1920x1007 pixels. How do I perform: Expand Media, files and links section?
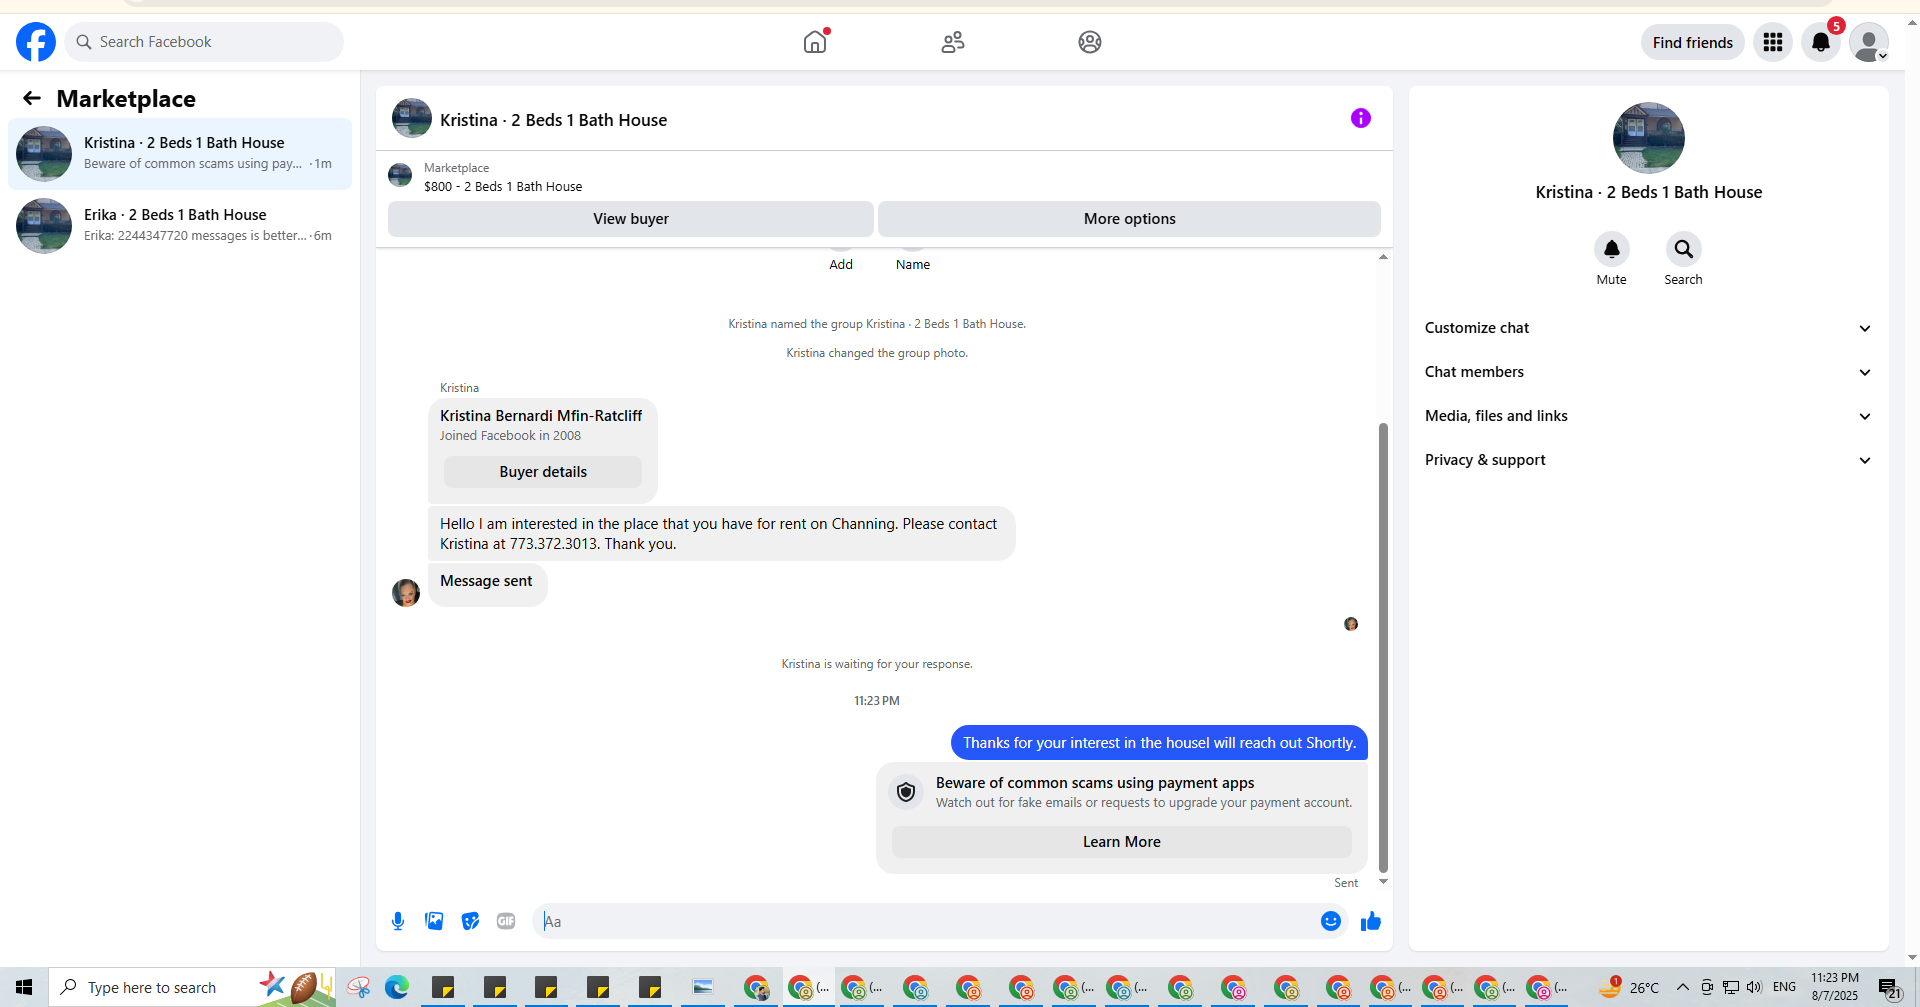[1649, 416]
